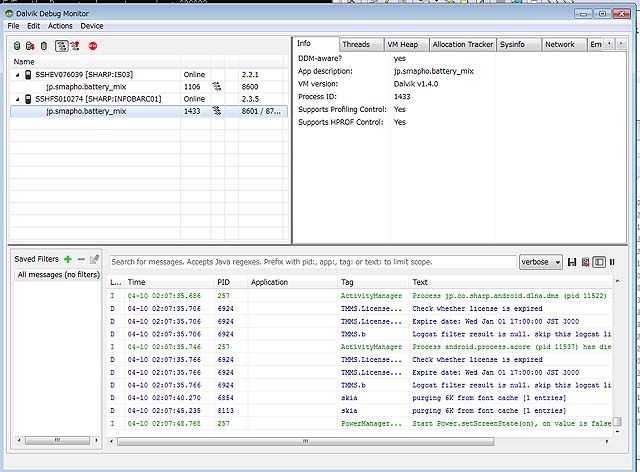Select the Info tab
The width and height of the screenshot is (640, 472).
click(315, 43)
